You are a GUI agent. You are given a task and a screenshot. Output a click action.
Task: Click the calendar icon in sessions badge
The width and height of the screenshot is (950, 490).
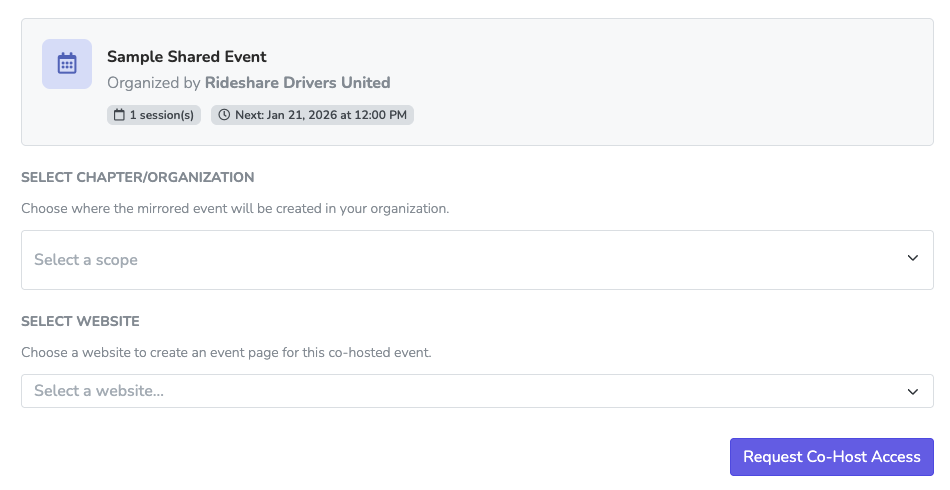119,115
